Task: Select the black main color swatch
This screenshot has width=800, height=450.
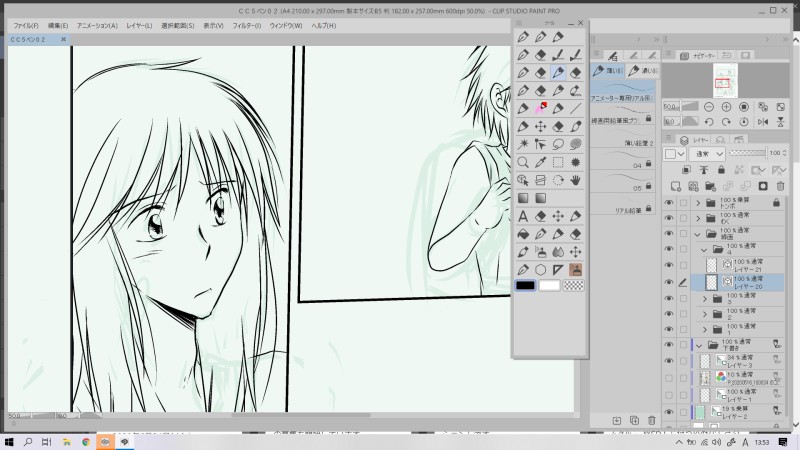Action: (525, 285)
